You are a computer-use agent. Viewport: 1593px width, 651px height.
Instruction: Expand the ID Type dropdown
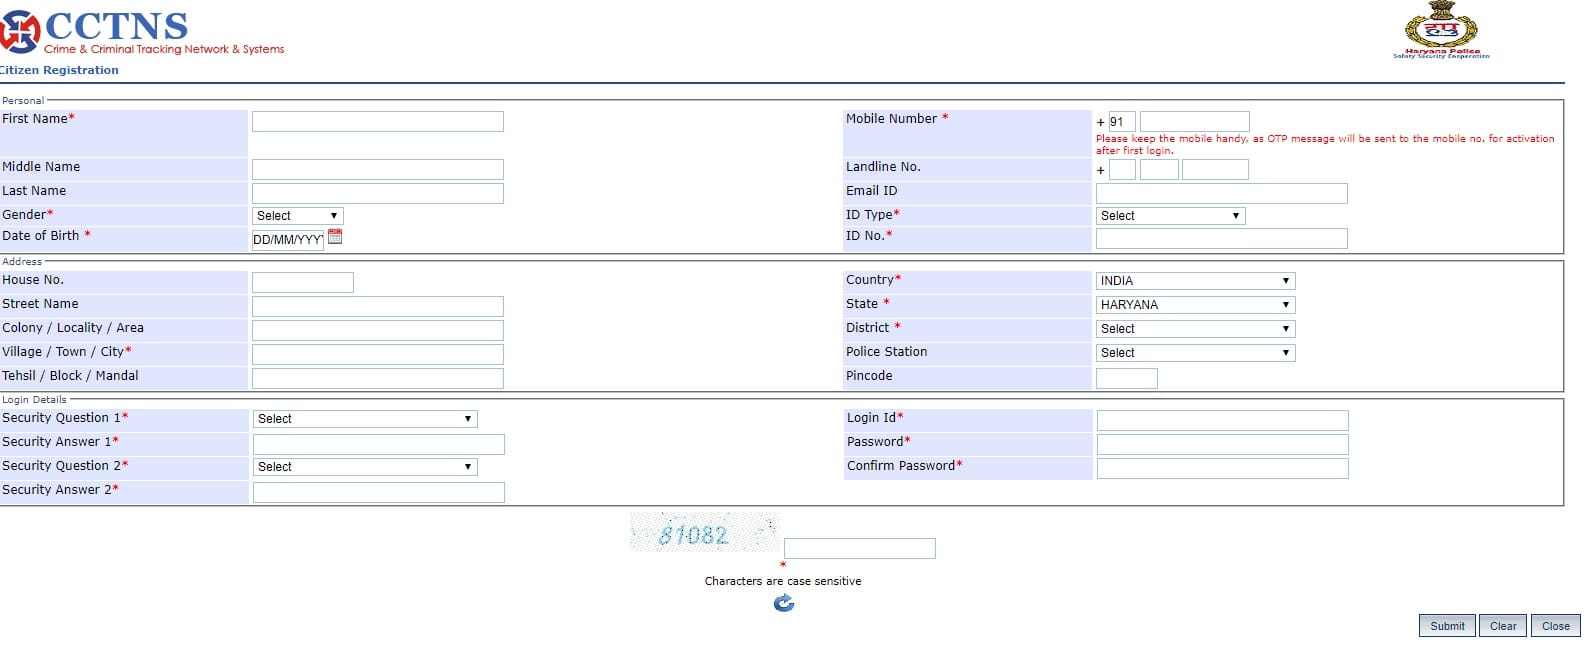click(x=1169, y=216)
